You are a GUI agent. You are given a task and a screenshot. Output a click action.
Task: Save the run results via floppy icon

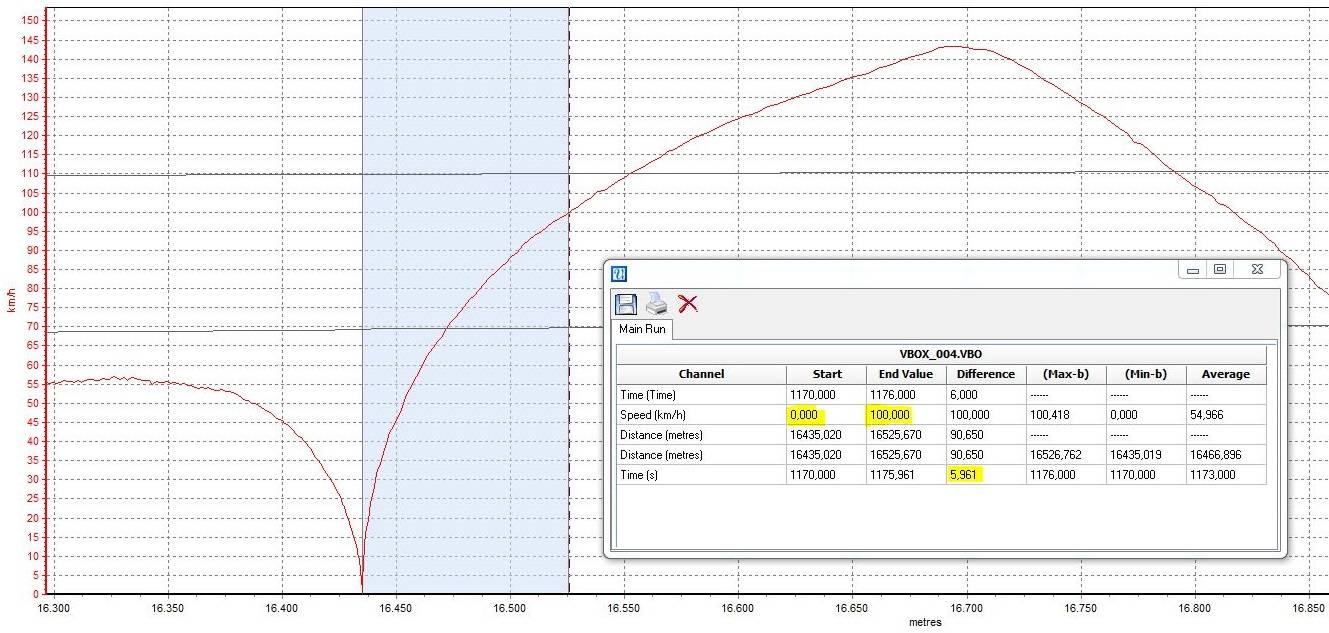pos(625,304)
